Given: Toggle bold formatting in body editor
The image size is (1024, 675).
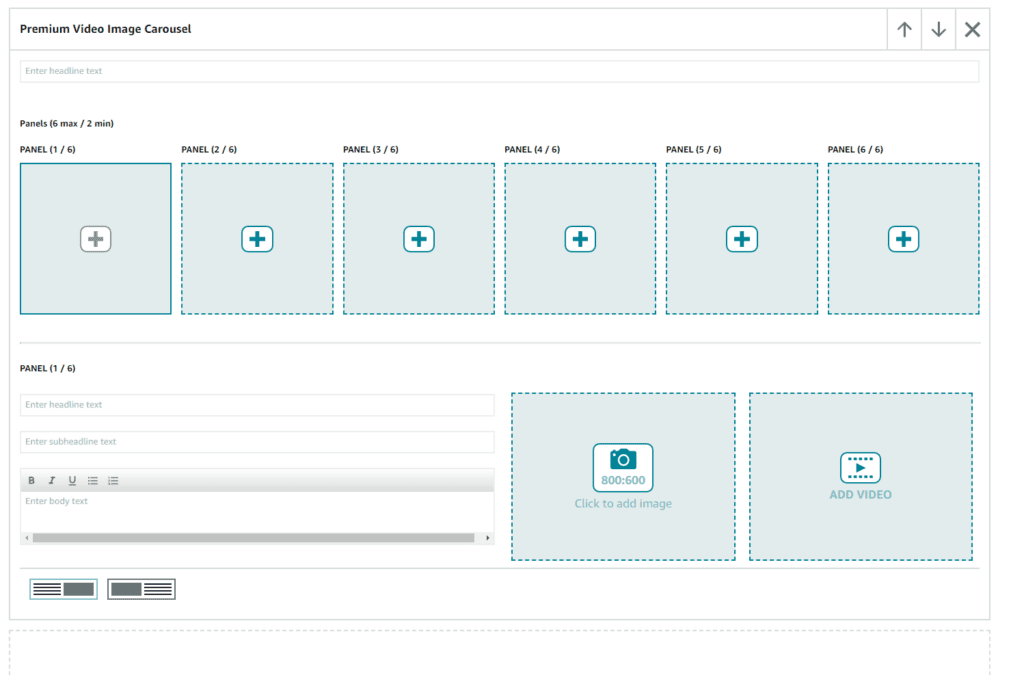Looking at the screenshot, I should pyautogui.click(x=31, y=480).
